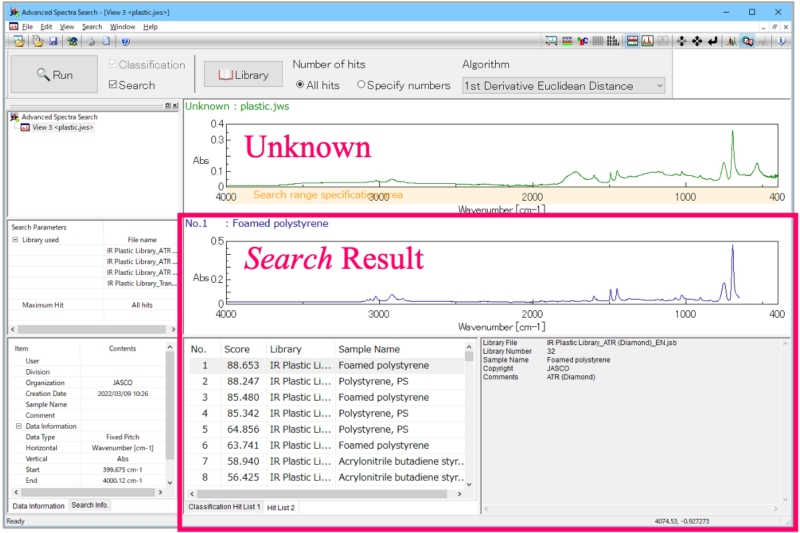Select the Specify numbers radio button
800x533 pixels.
(x=361, y=85)
